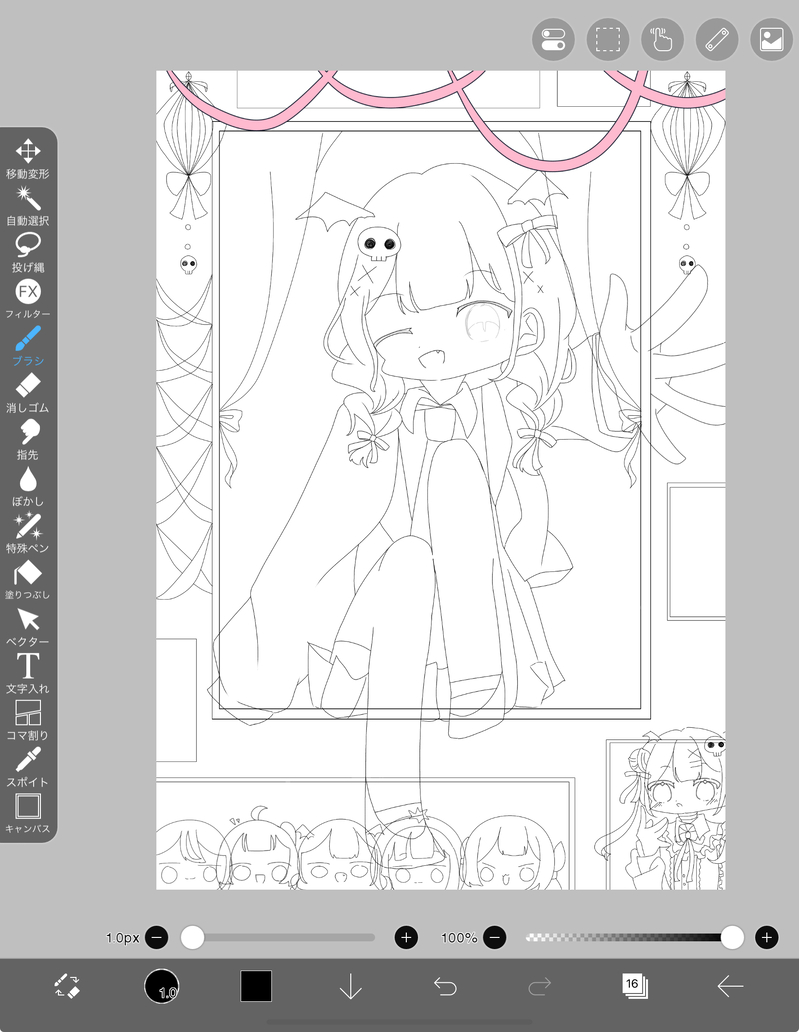Open the stabilizer hand-touch icon
This screenshot has height=1032, width=799.
click(662, 39)
